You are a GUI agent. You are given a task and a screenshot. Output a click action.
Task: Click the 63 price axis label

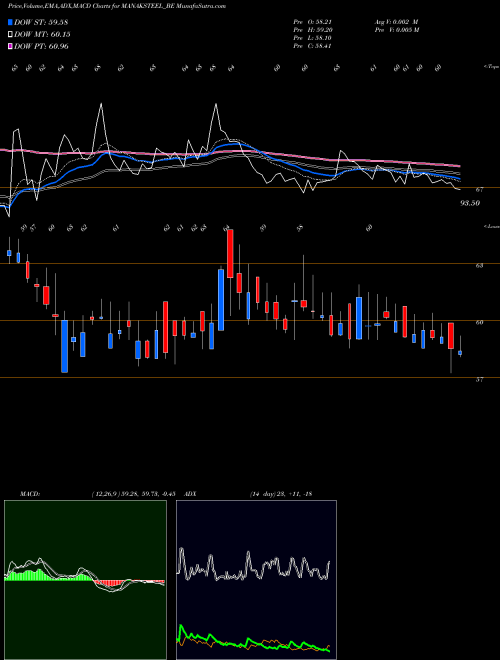click(479, 266)
